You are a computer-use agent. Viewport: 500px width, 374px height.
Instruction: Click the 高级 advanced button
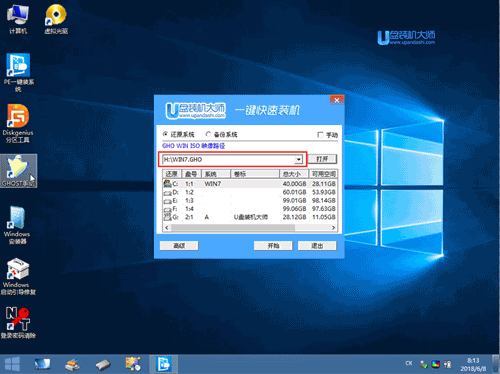[x=179, y=246]
